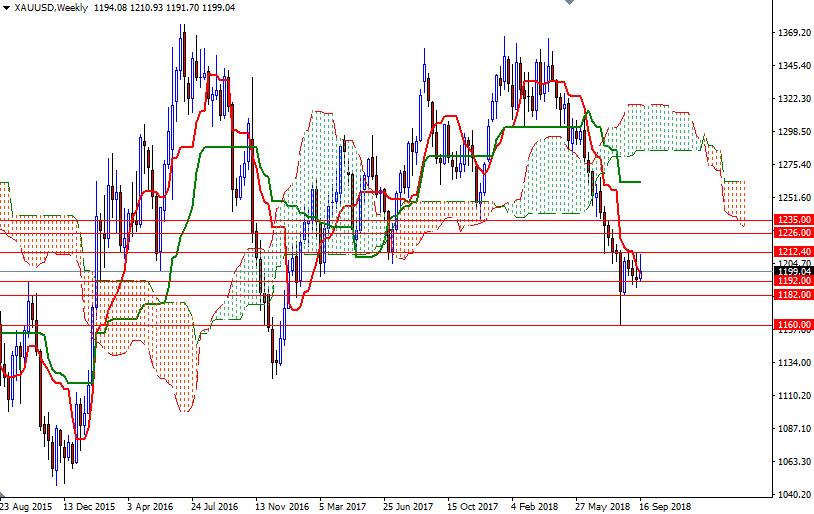Click the 5 Mar 2017 date label
The image size is (814, 514).
pos(343,507)
